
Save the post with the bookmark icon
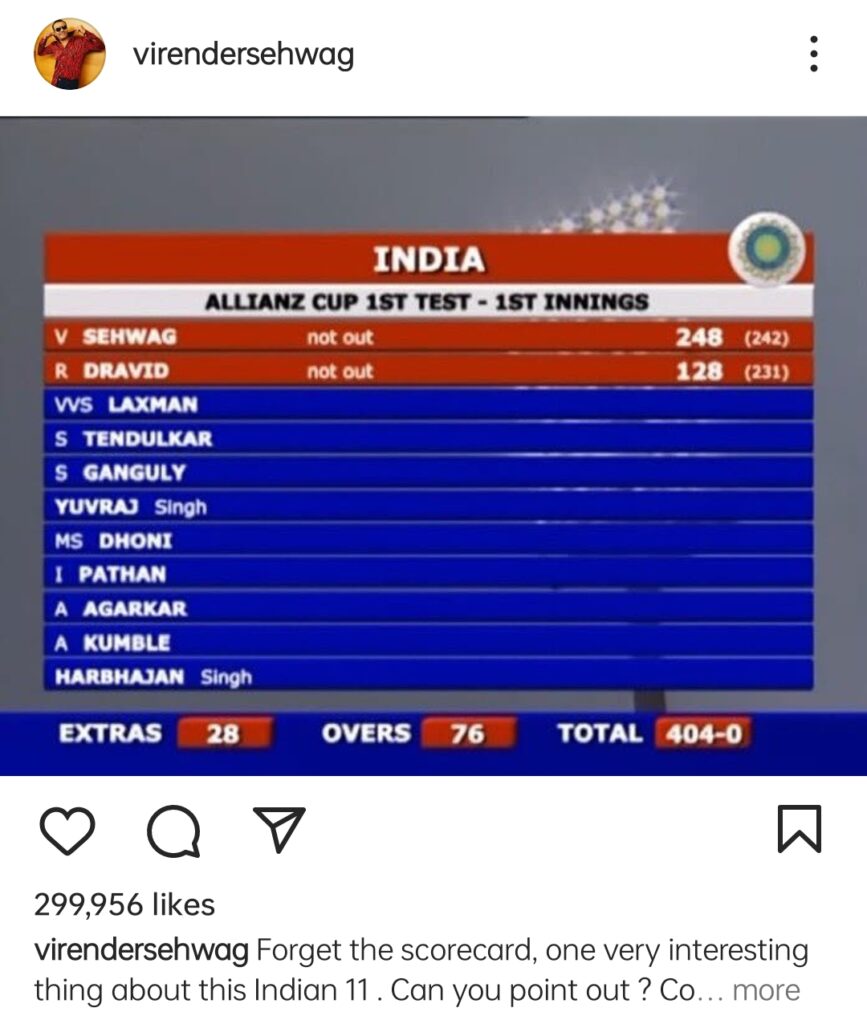coord(799,829)
